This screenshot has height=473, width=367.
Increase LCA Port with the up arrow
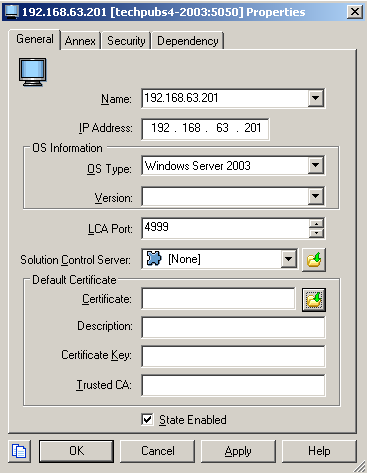[x=316, y=223]
